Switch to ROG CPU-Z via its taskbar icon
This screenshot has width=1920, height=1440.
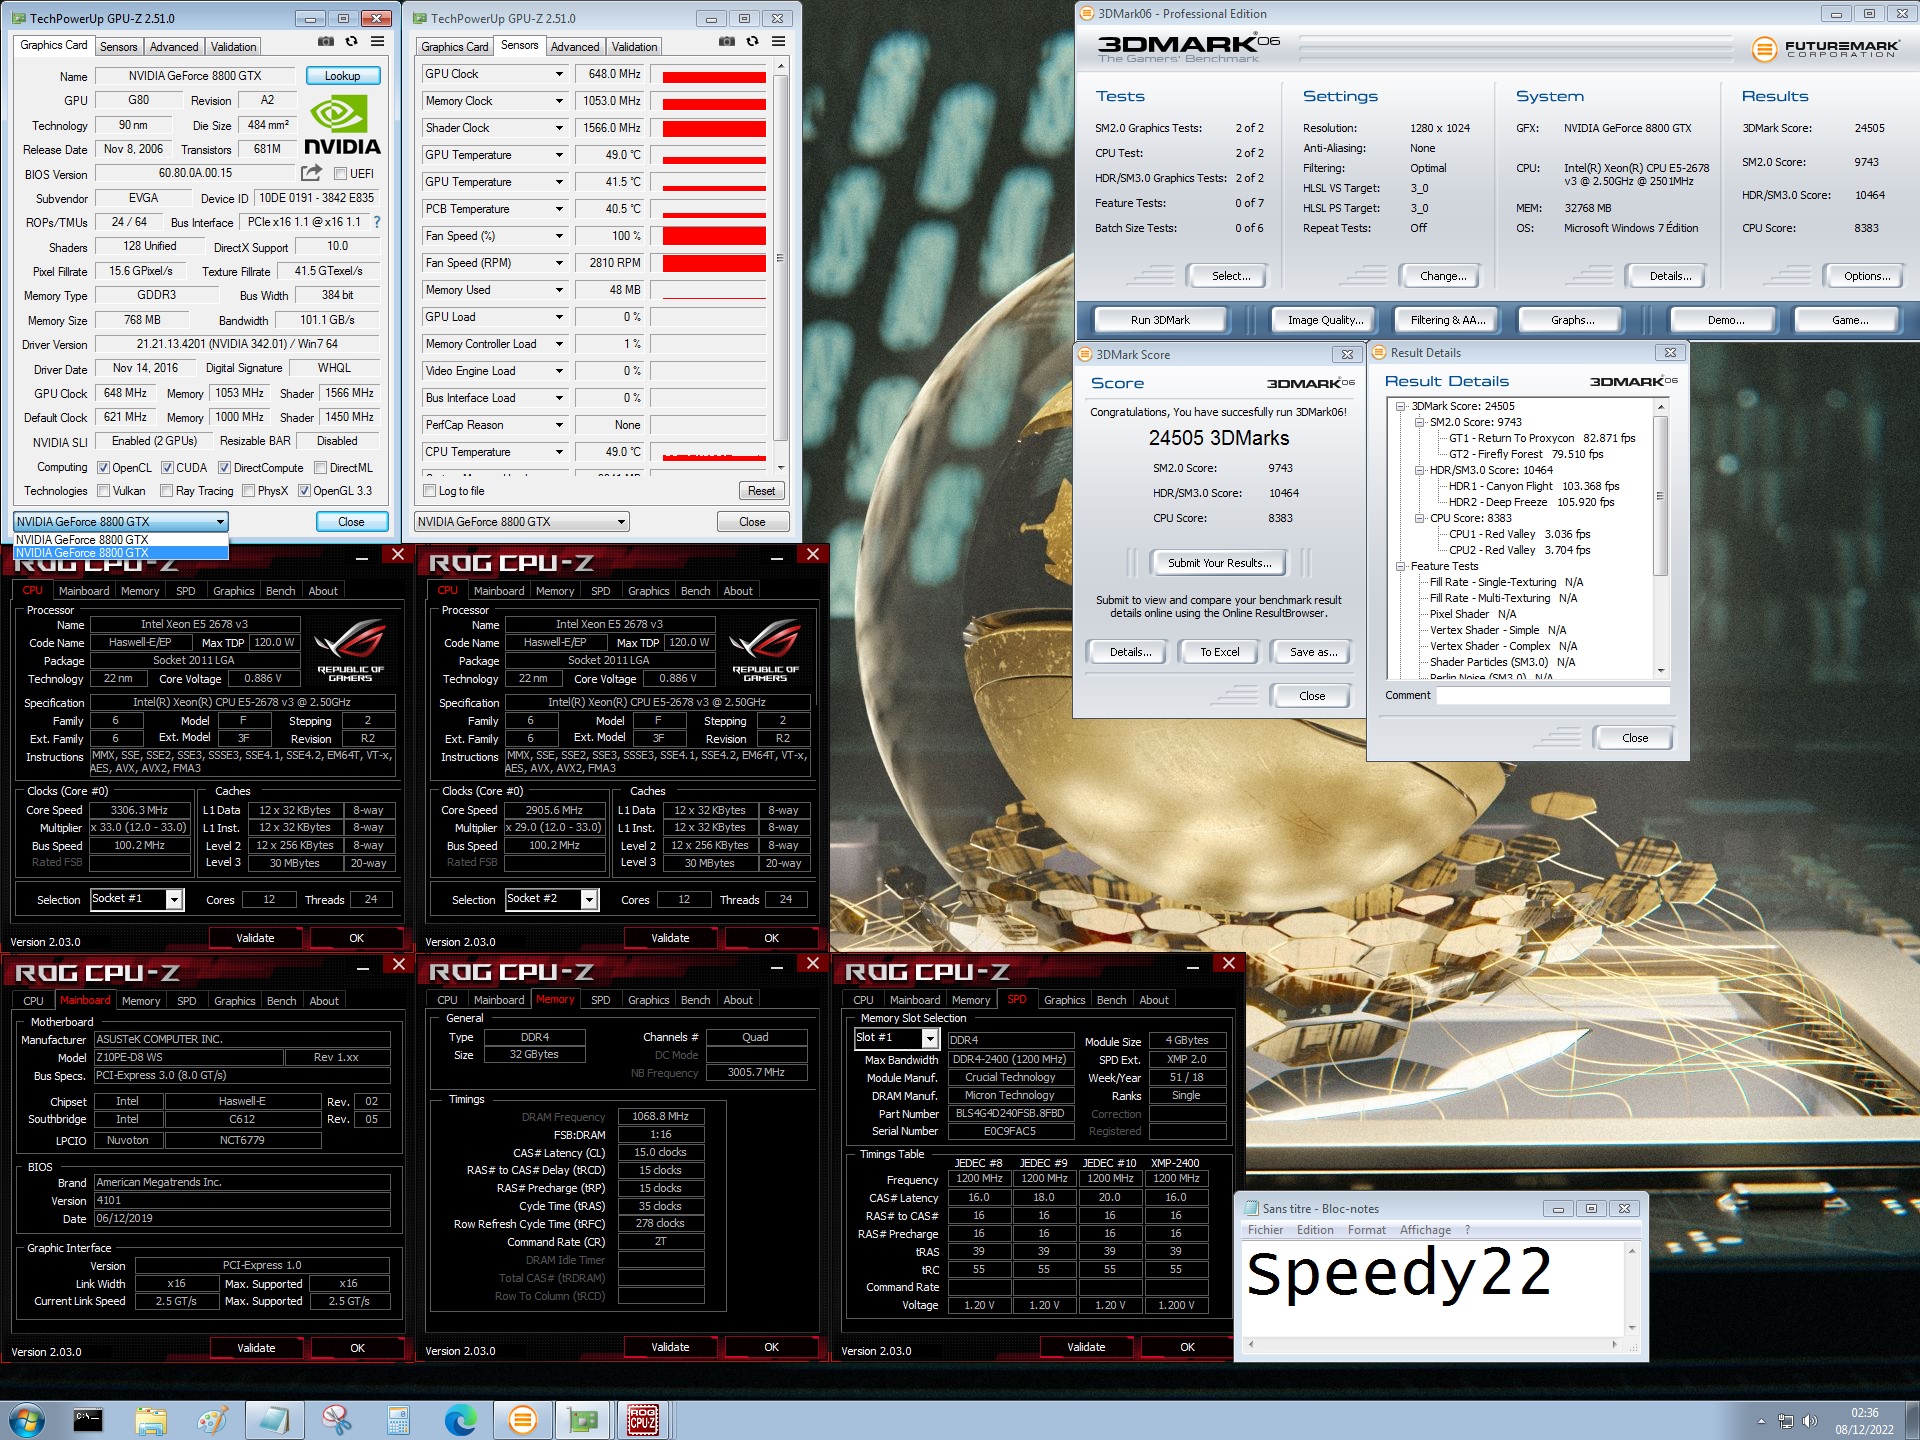click(642, 1419)
